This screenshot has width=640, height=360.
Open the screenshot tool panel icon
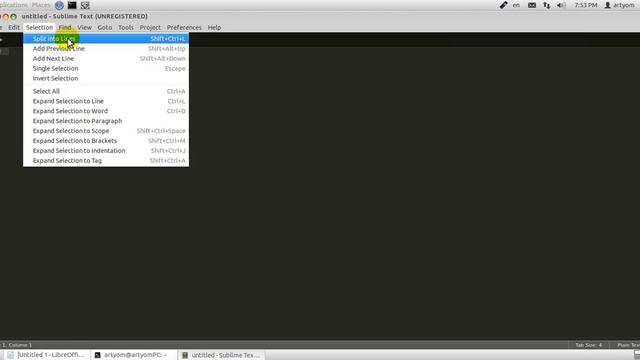(85, 5)
